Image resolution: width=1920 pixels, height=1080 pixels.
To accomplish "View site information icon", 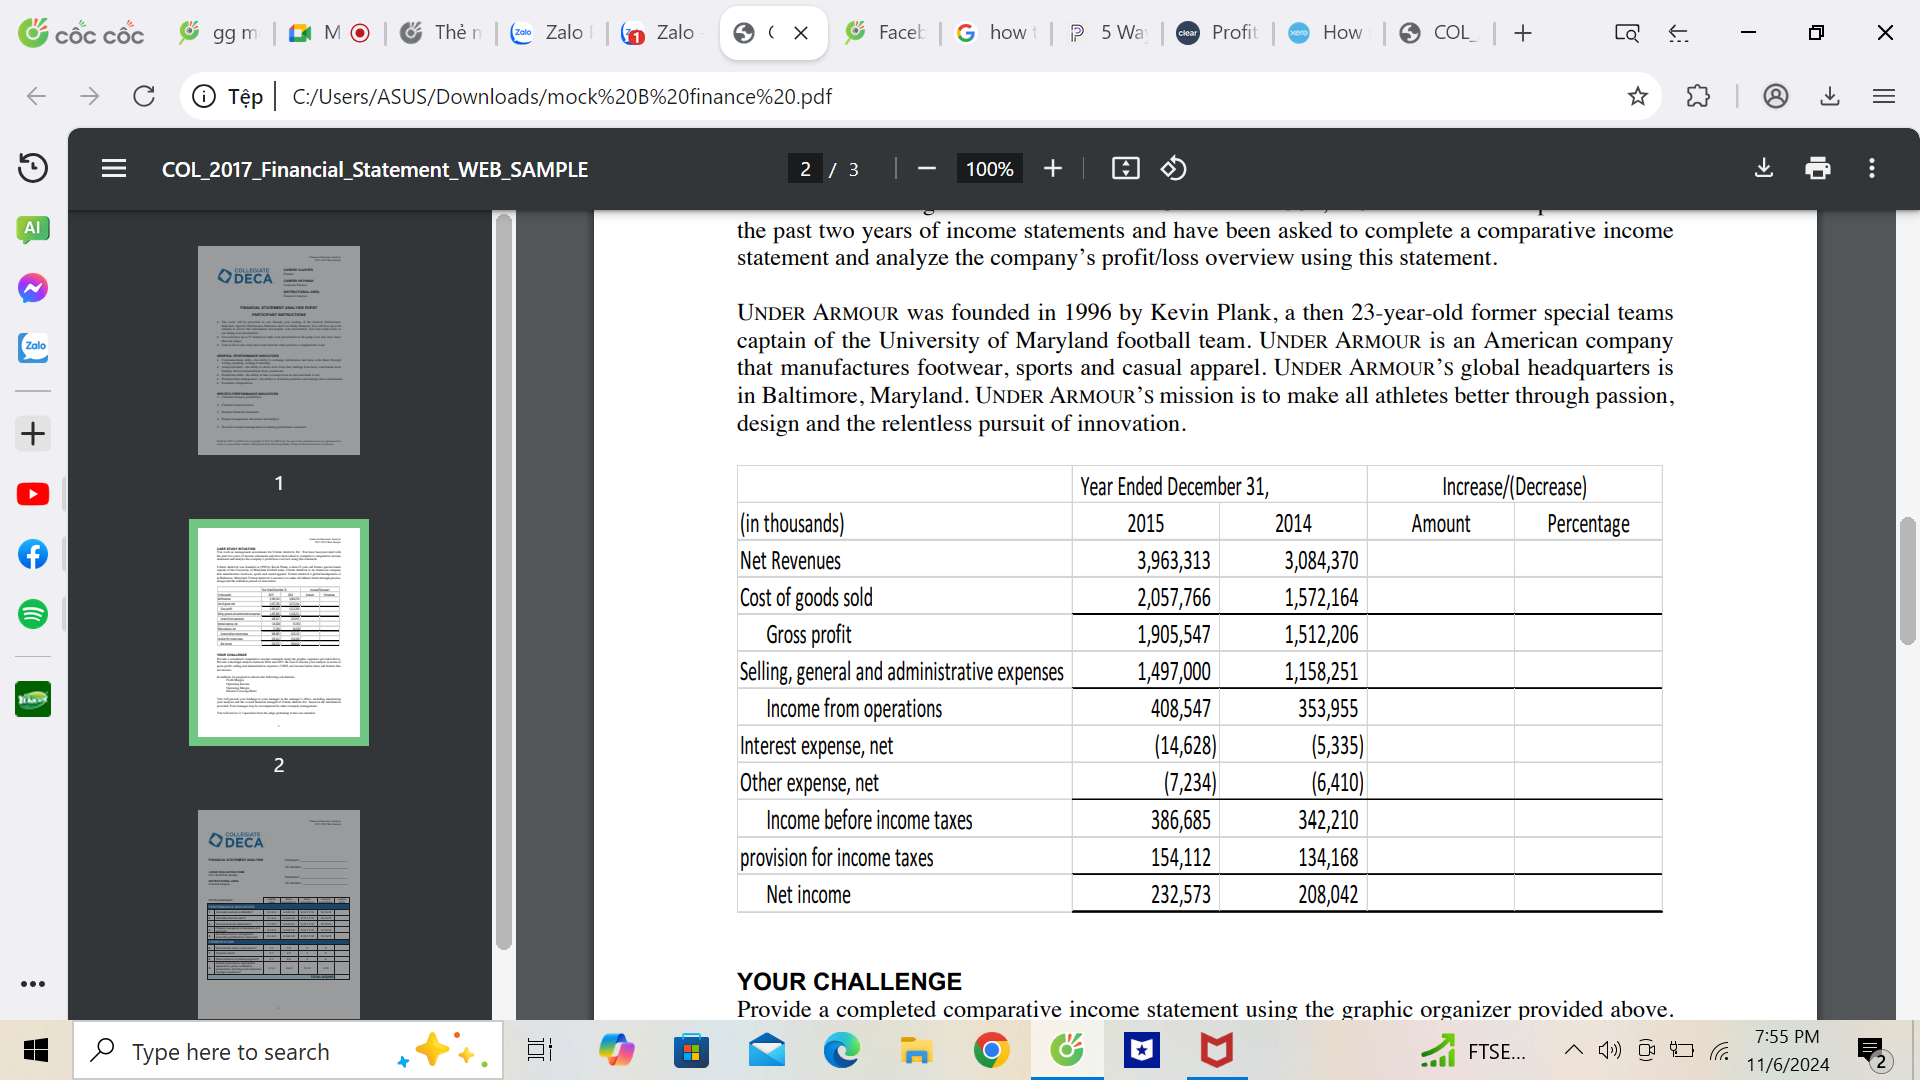I will click(204, 96).
